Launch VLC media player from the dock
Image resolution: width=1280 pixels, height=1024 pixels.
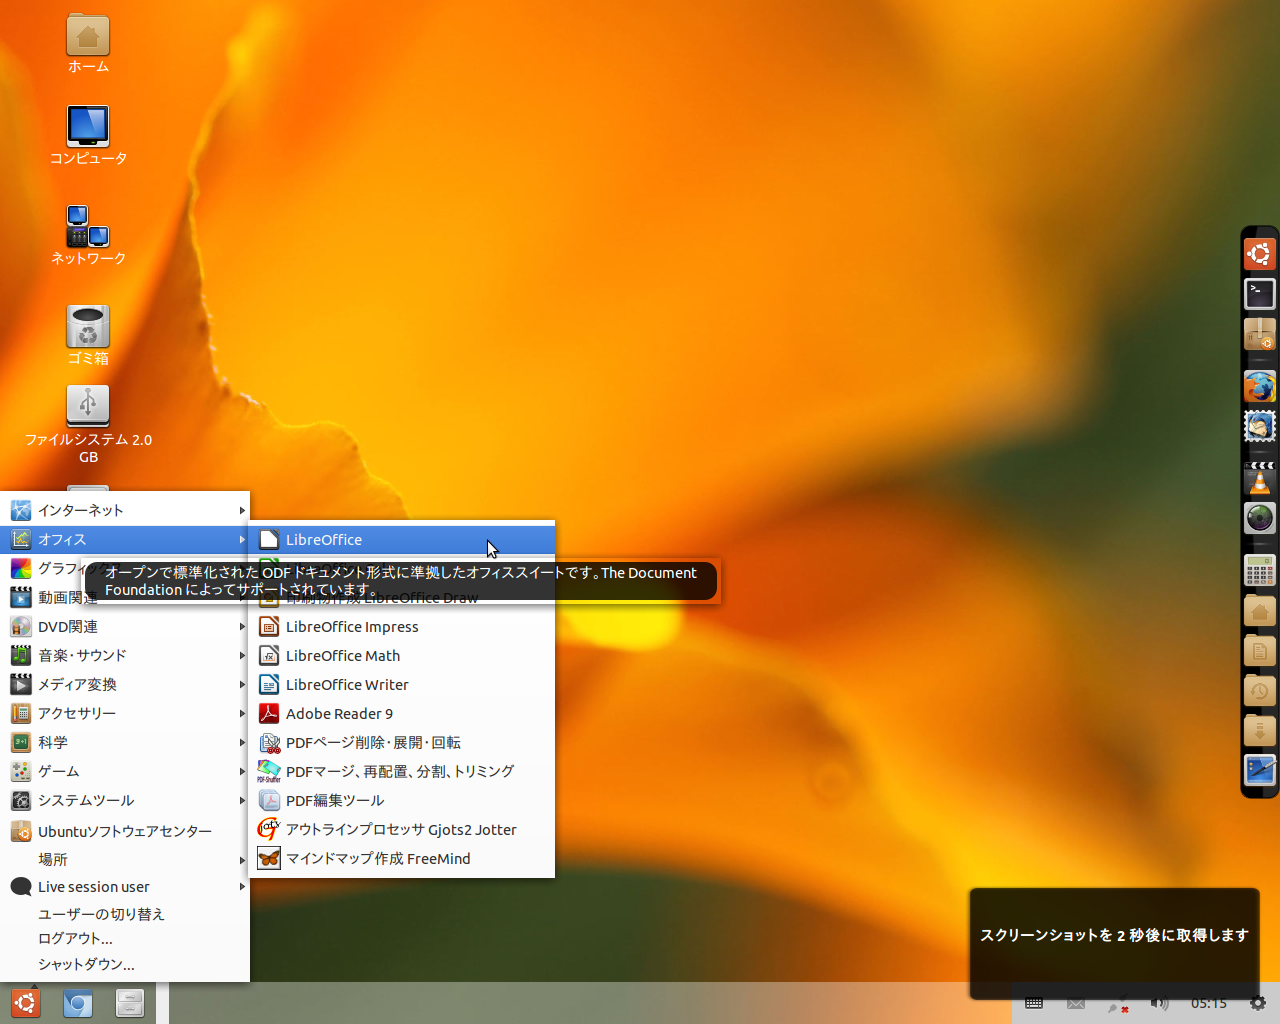pyautogui.click(x=1260, y=478)
